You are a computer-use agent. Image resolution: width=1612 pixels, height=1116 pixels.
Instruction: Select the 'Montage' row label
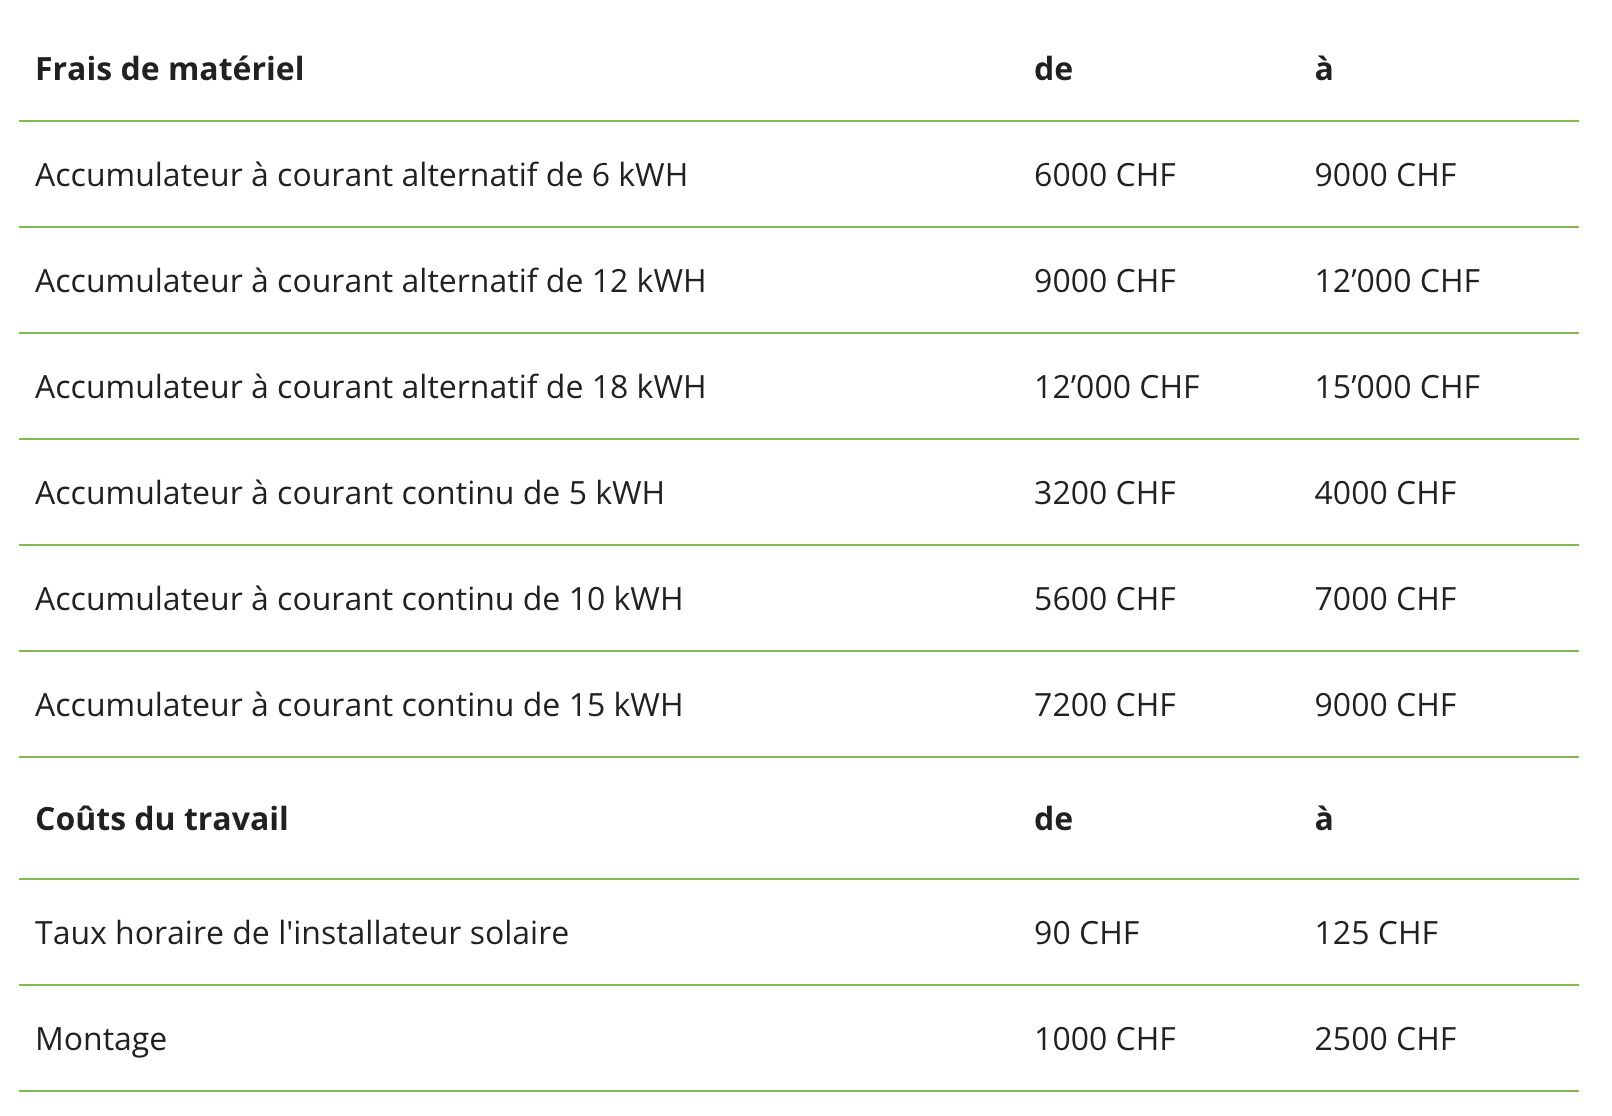(101, 1039)
